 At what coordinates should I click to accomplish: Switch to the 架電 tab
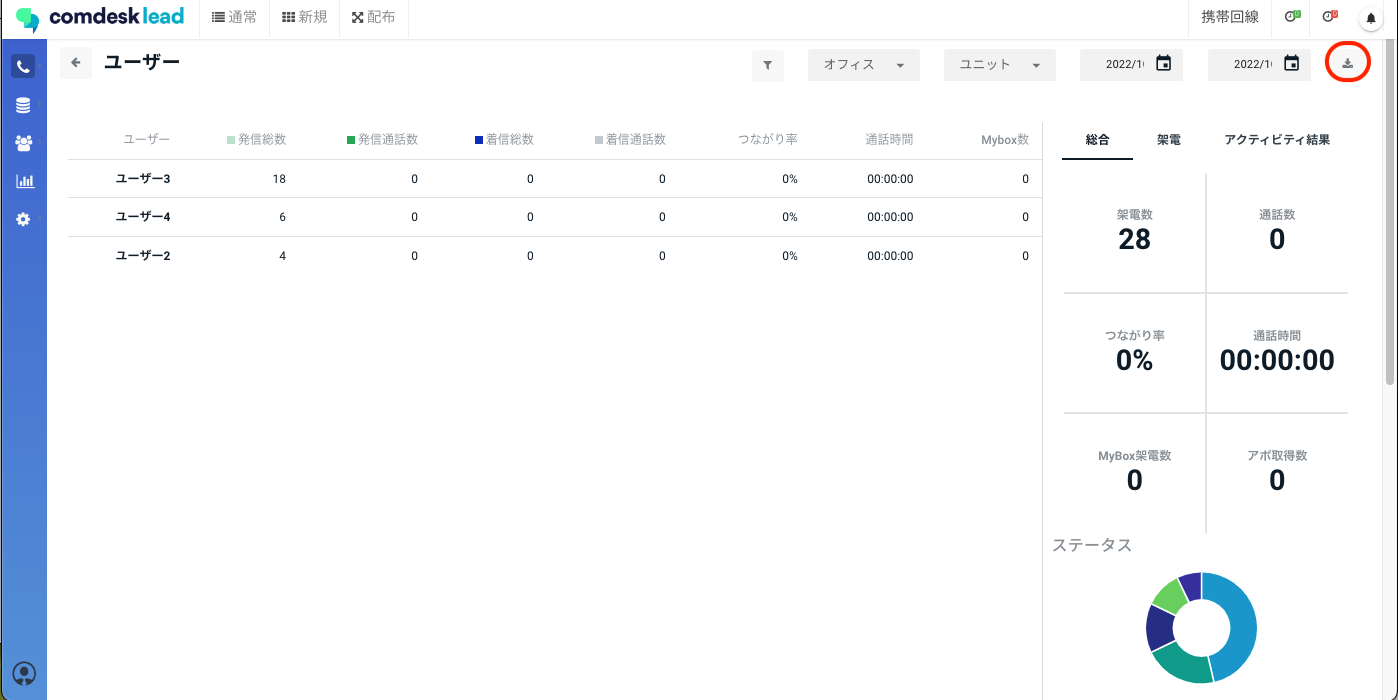pyautogui.click(x=1168, y=140)
